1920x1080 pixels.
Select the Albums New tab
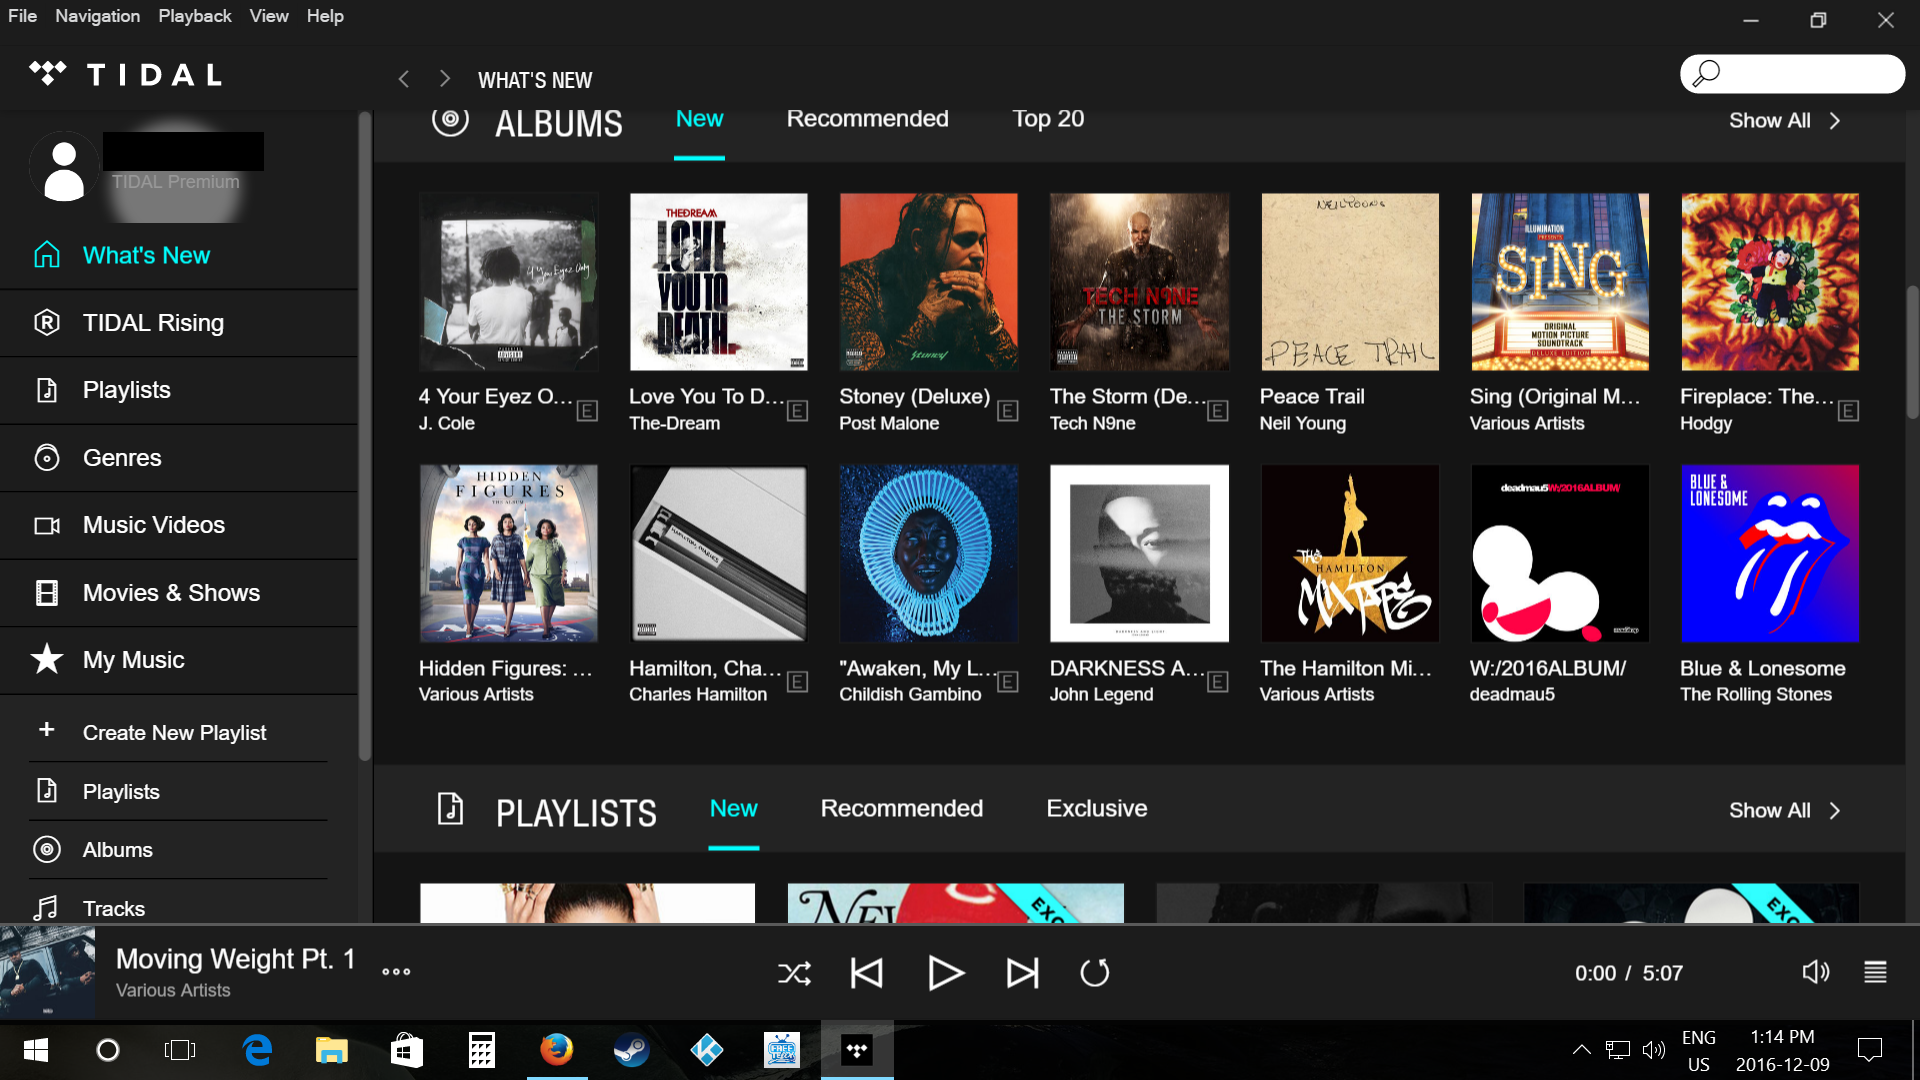[699, 119]
